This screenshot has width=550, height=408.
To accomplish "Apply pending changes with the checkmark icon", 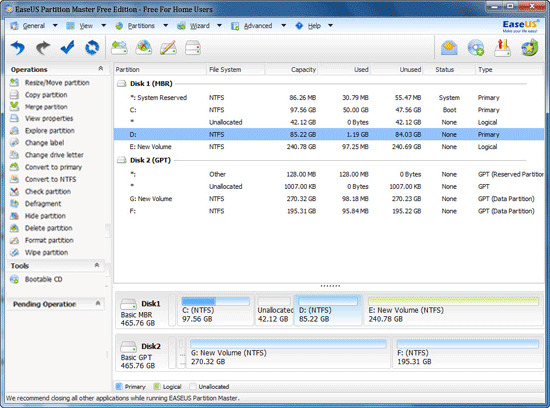I will [x=67, y=47].
